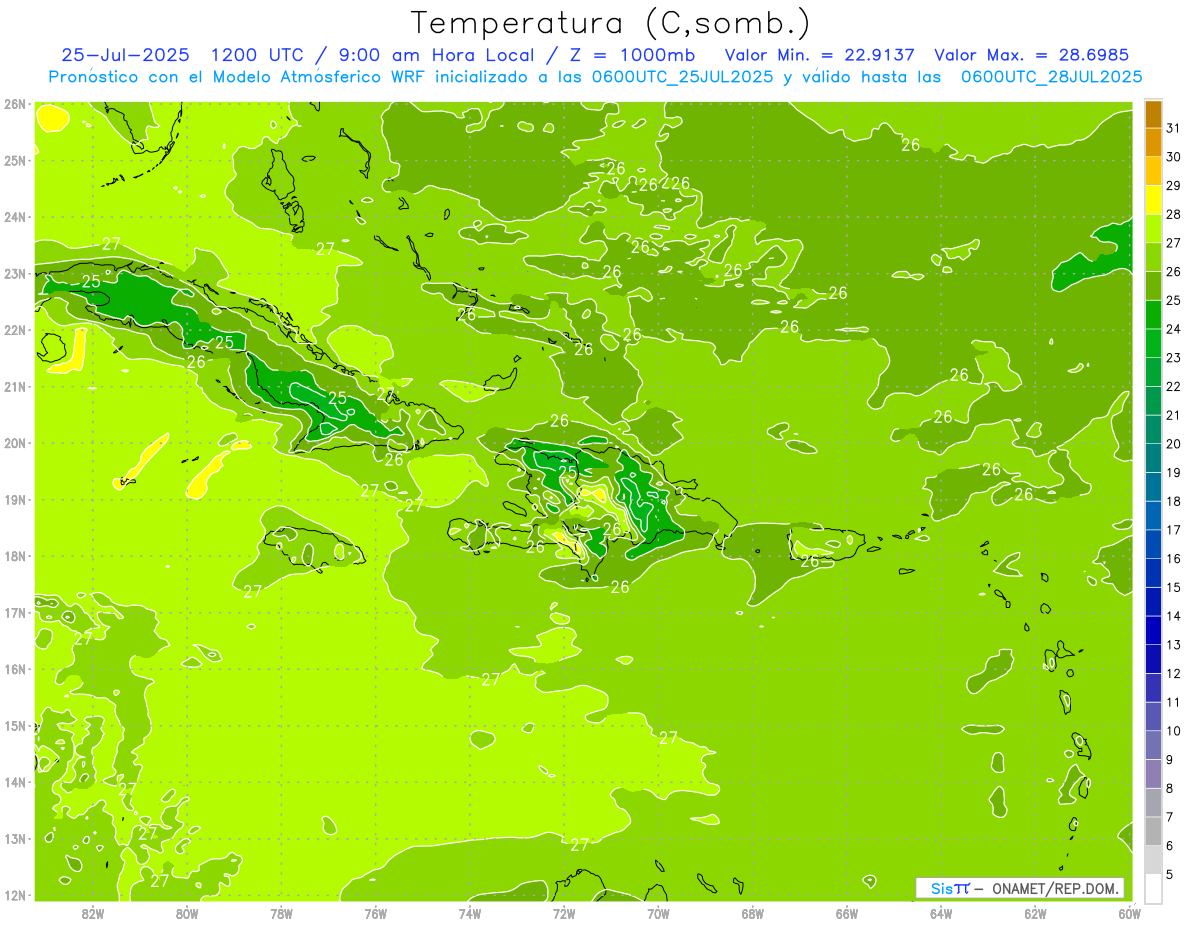The width and height of the screenshot is (1200, 927).
Task: Click the "80W" longitude axis label
Action: (x=187, y=913)
